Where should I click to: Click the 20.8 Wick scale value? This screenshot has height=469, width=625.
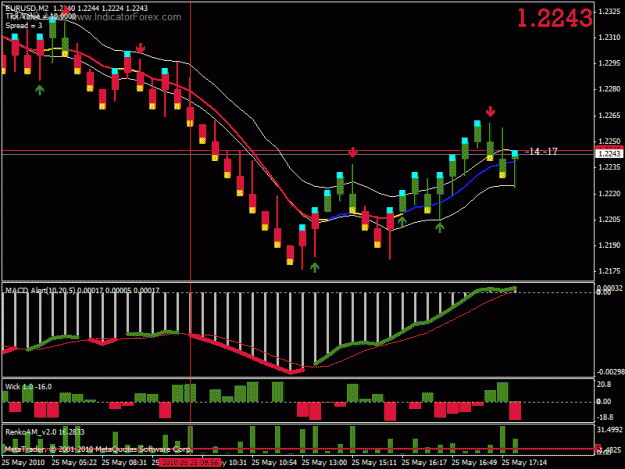tap(604, 384)
